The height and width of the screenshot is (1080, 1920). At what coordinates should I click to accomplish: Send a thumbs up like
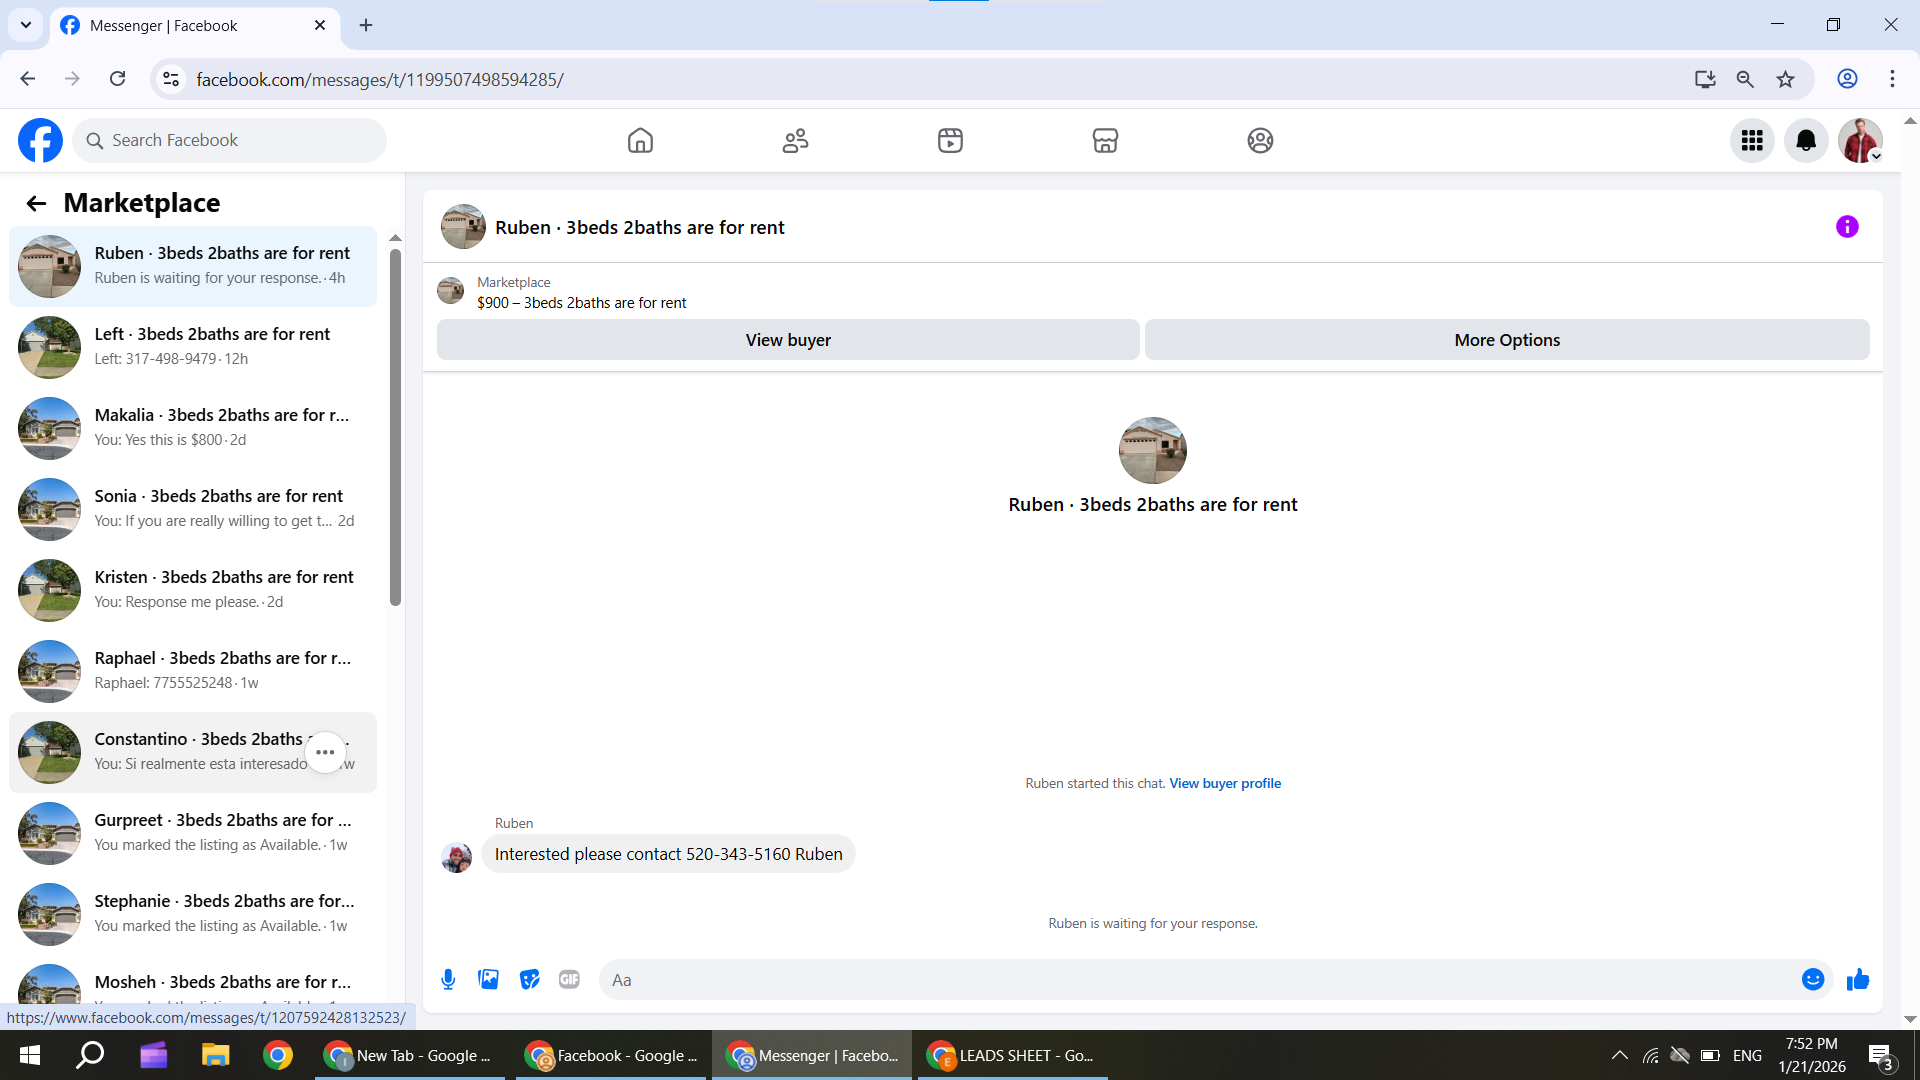click(x=1858, y=980)
